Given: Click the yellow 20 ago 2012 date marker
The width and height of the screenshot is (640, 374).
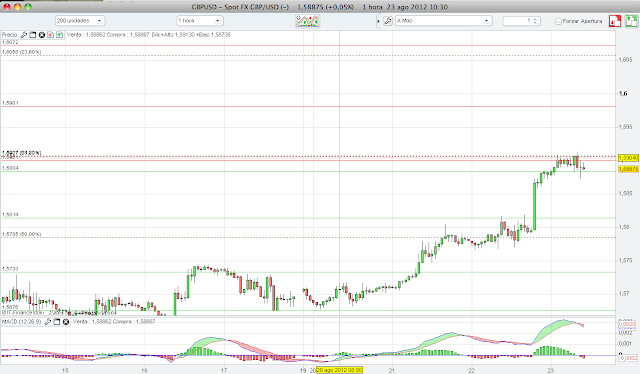Looking at the screenshot, I should coord(340,370).
